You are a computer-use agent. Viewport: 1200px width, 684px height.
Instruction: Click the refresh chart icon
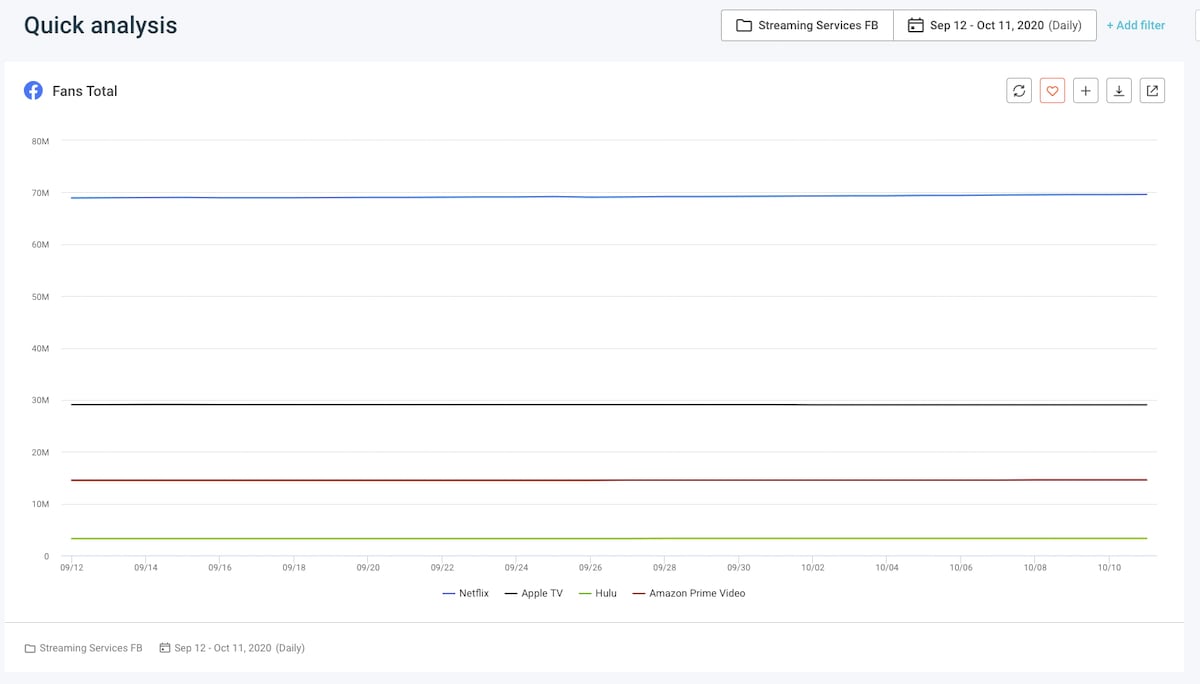1019,91
